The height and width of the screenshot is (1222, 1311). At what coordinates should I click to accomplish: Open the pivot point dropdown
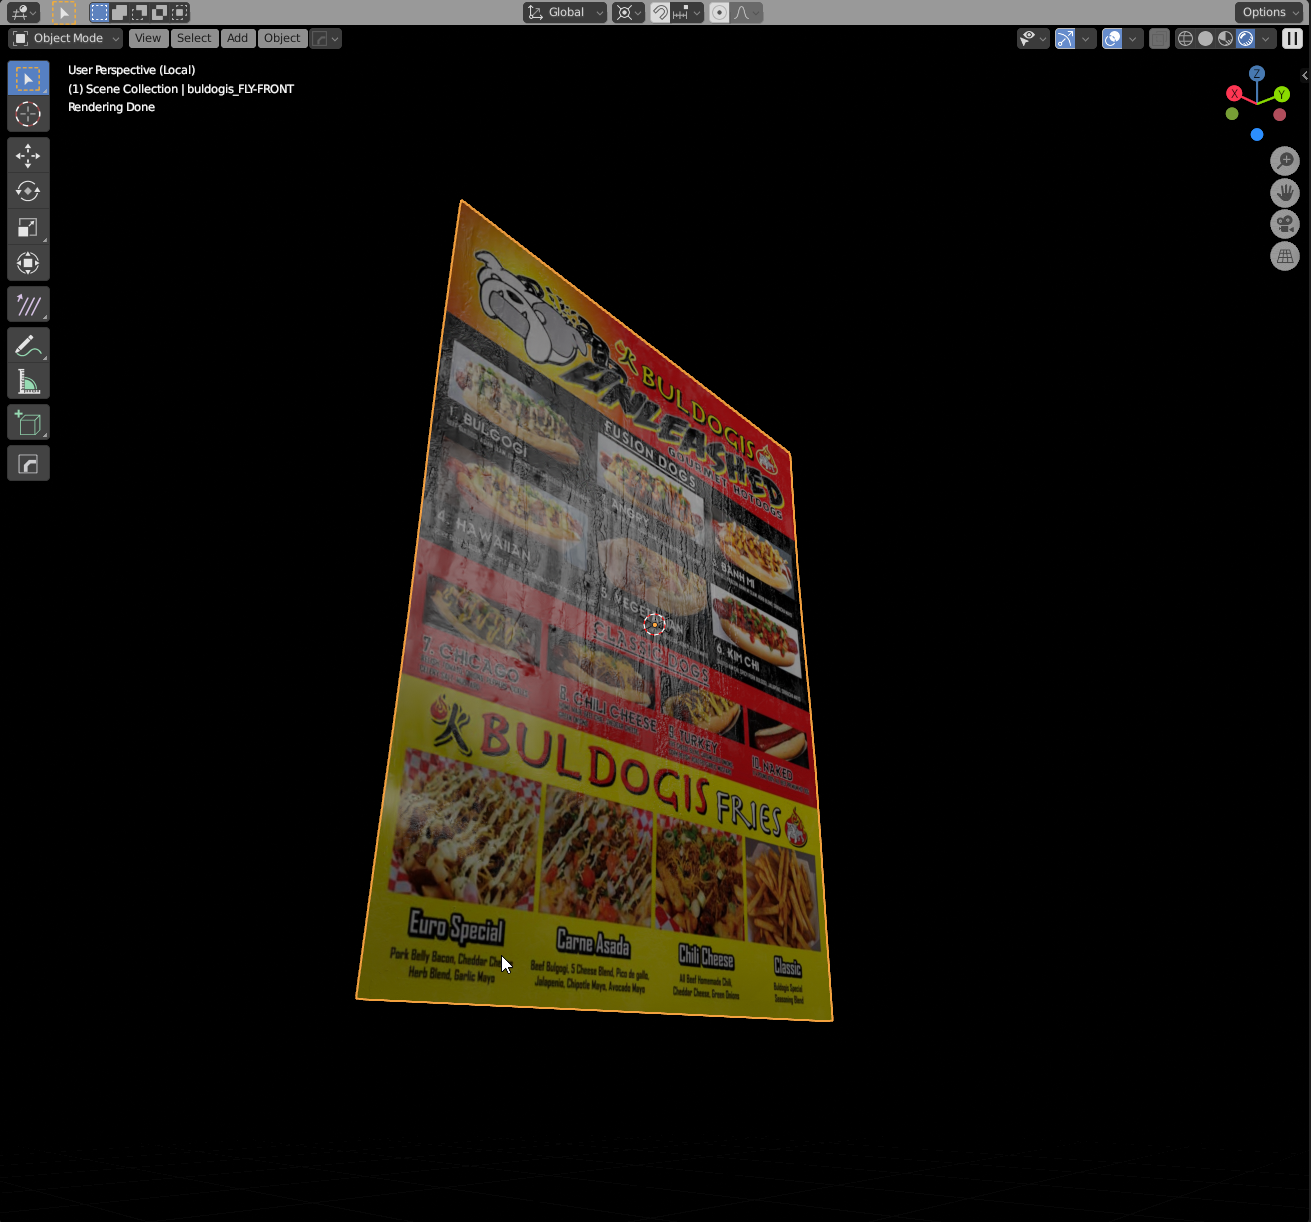point(628,13)
